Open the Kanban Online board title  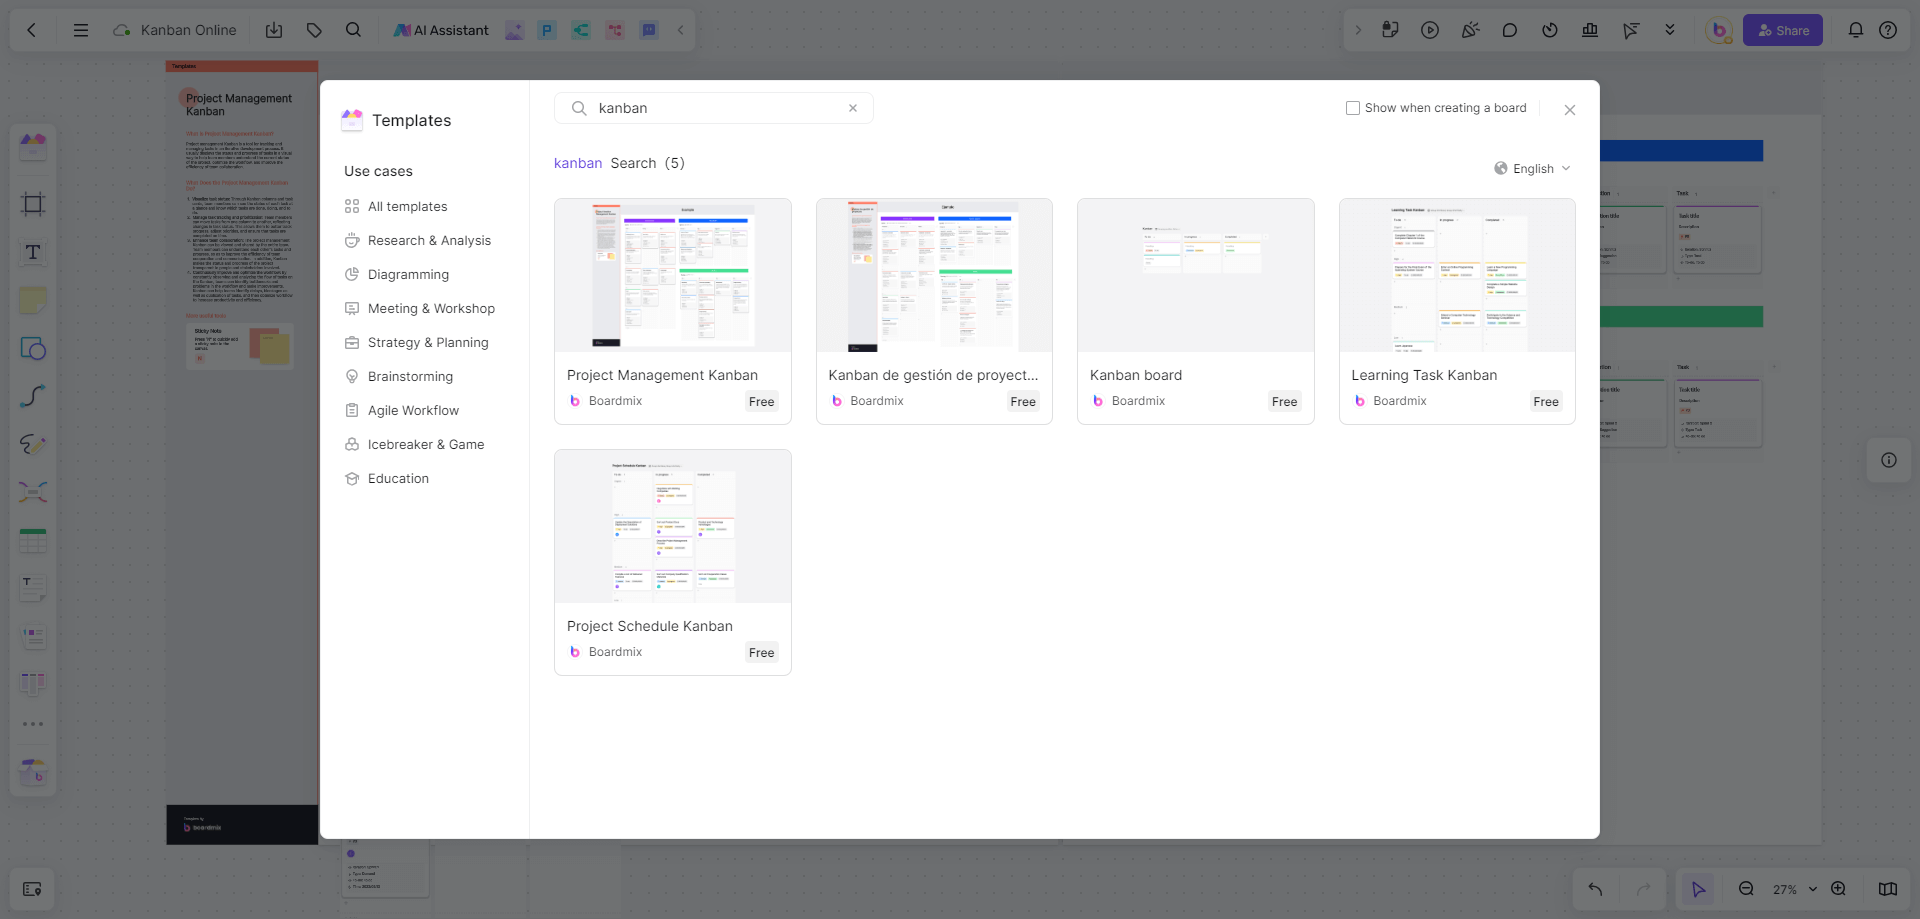pos(188,30)
